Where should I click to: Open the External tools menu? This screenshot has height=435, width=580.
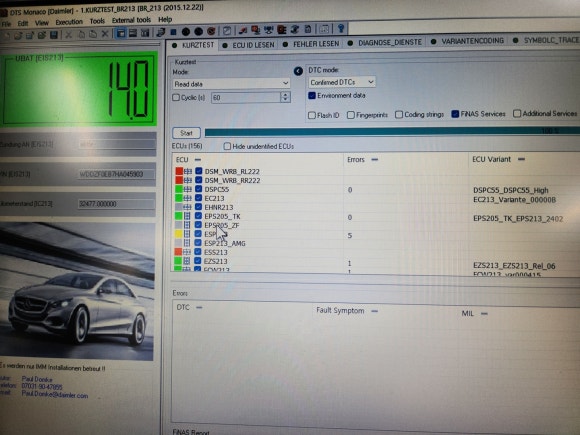[x=131, y=20]
